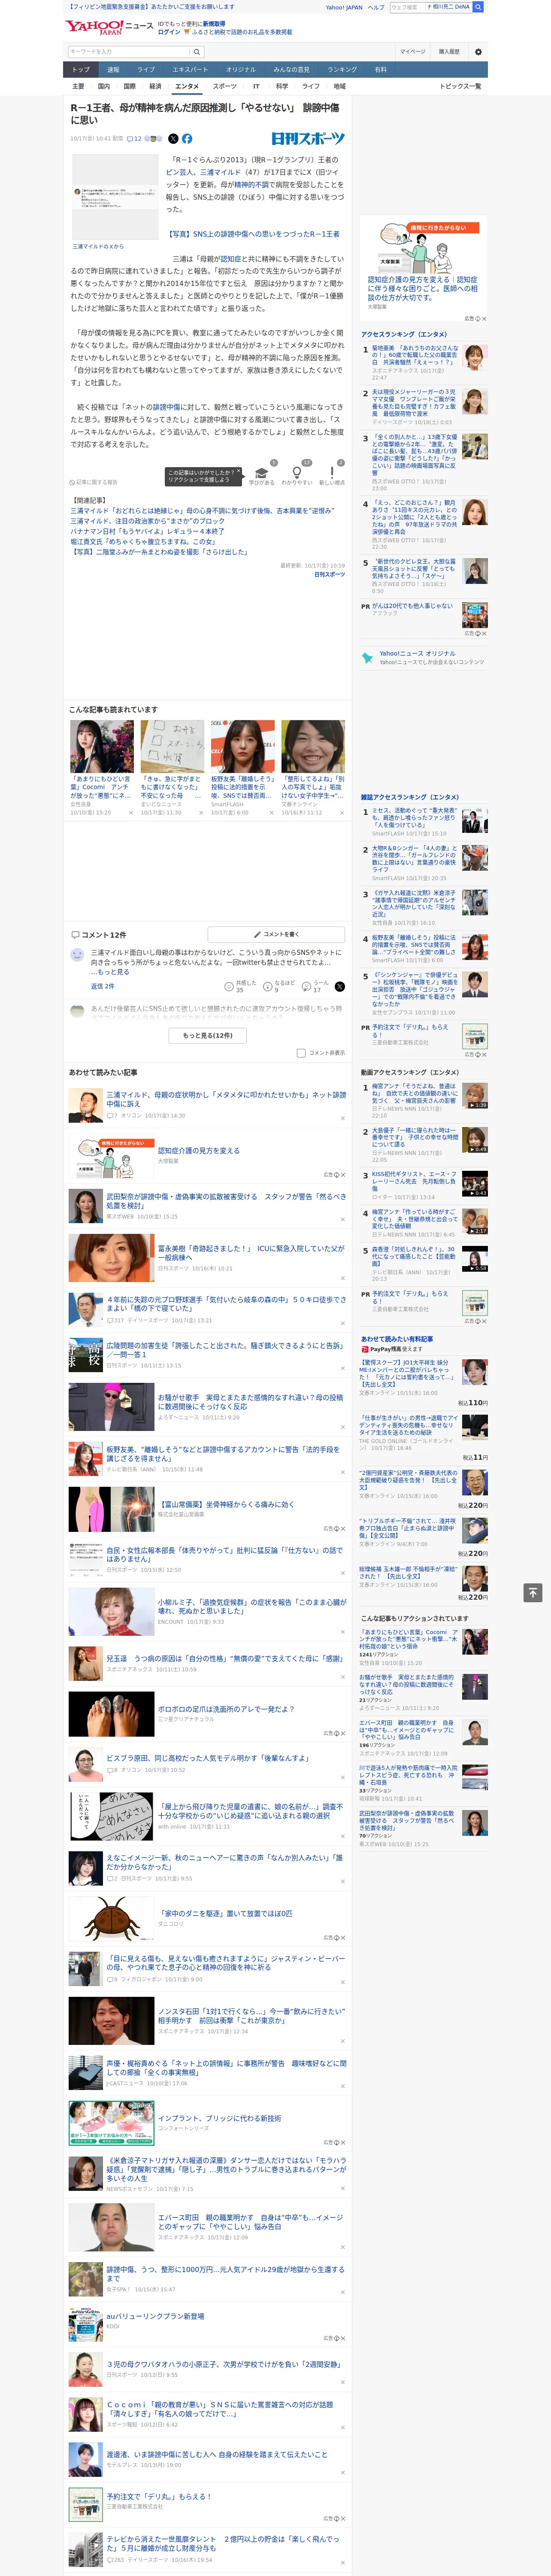Click the うーん reaction face
This screenshot has width=551, height=2576.
click(306, 986)
